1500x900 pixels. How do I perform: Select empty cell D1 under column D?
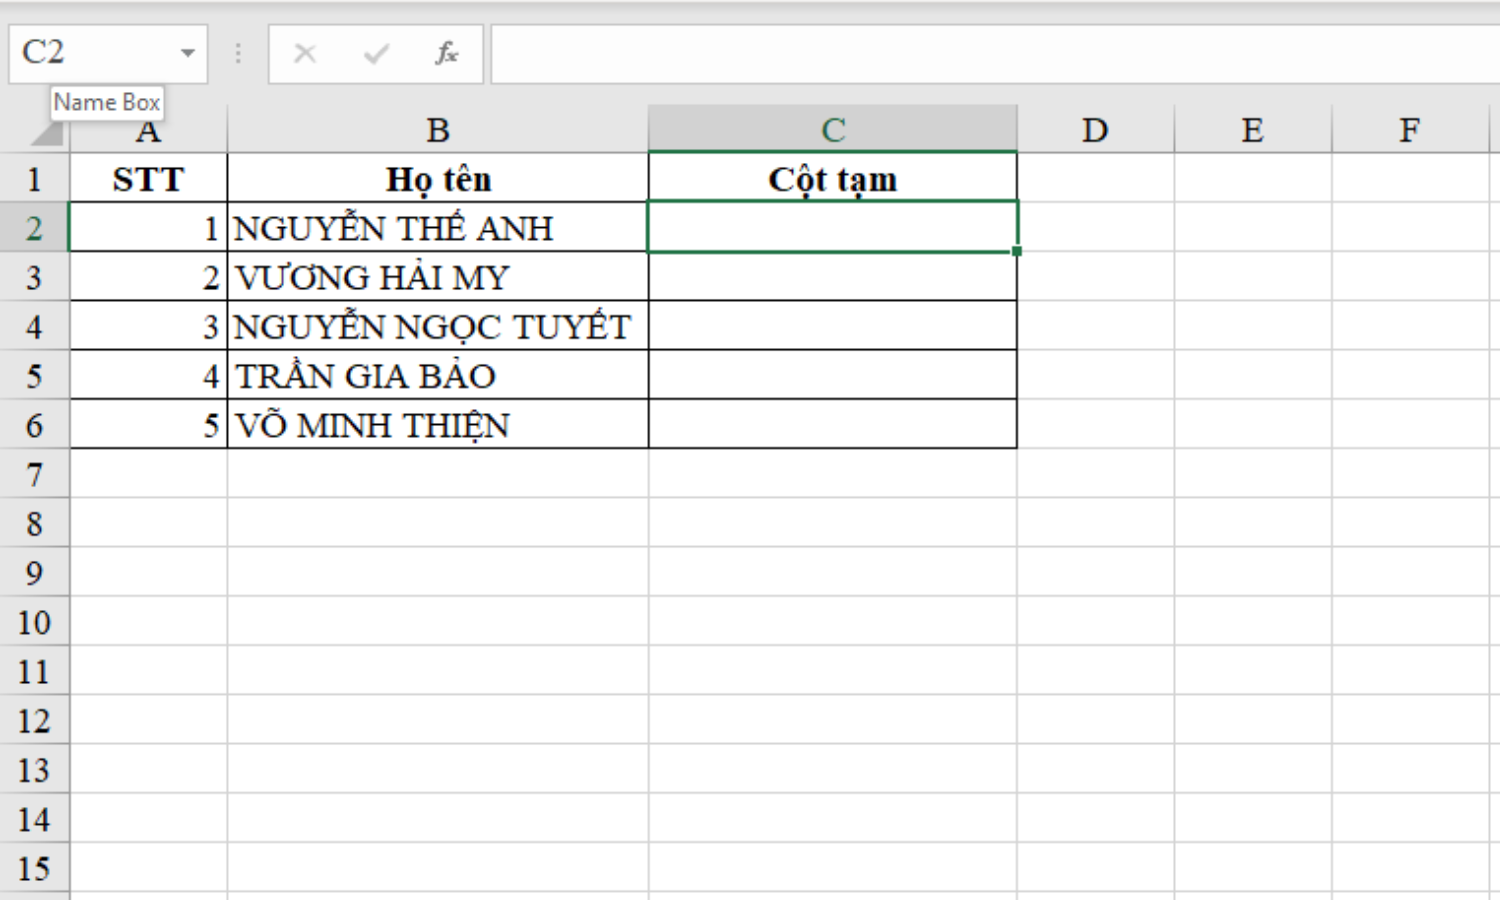click(1094, 178)
